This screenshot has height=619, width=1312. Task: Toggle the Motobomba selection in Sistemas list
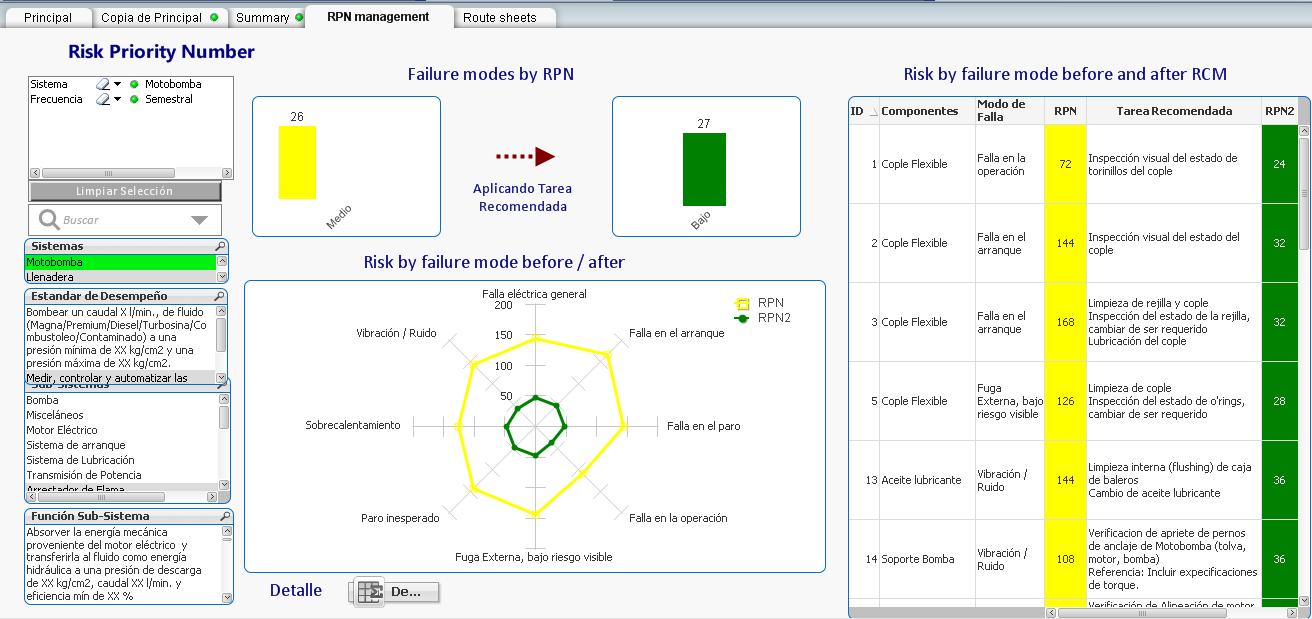pos(120,262)
